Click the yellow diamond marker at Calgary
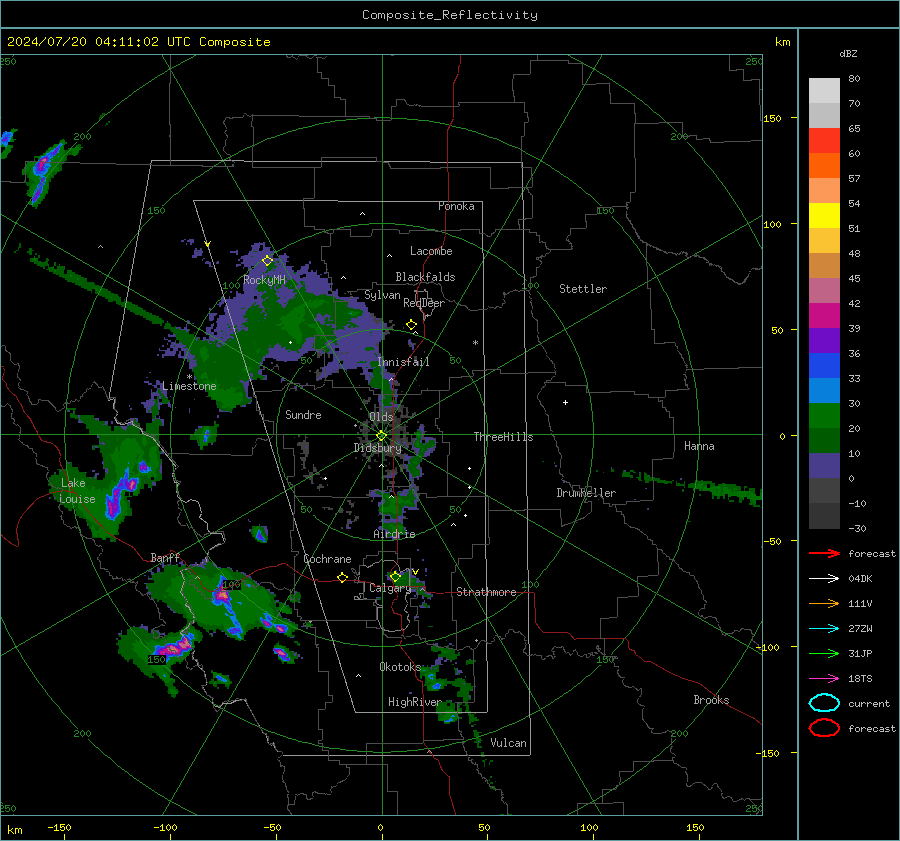900x841 pixels. click(395, 576)
